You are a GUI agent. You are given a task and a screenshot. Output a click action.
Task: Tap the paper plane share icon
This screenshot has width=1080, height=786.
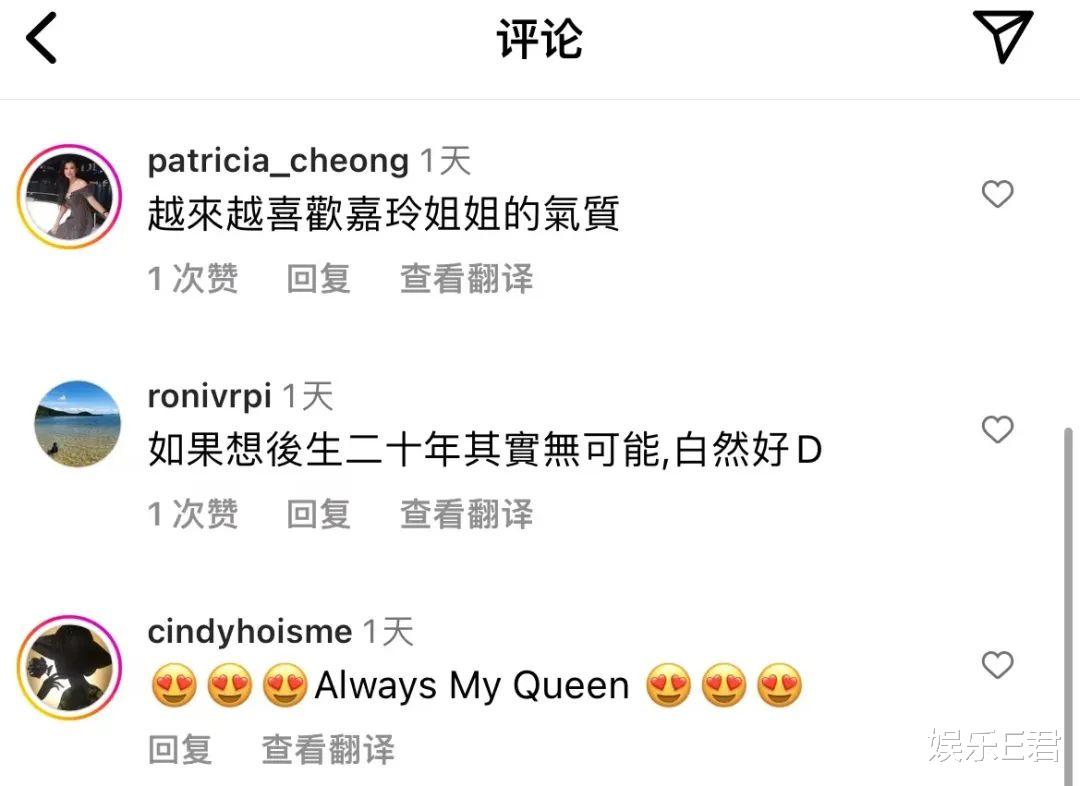coord(1002,36)
